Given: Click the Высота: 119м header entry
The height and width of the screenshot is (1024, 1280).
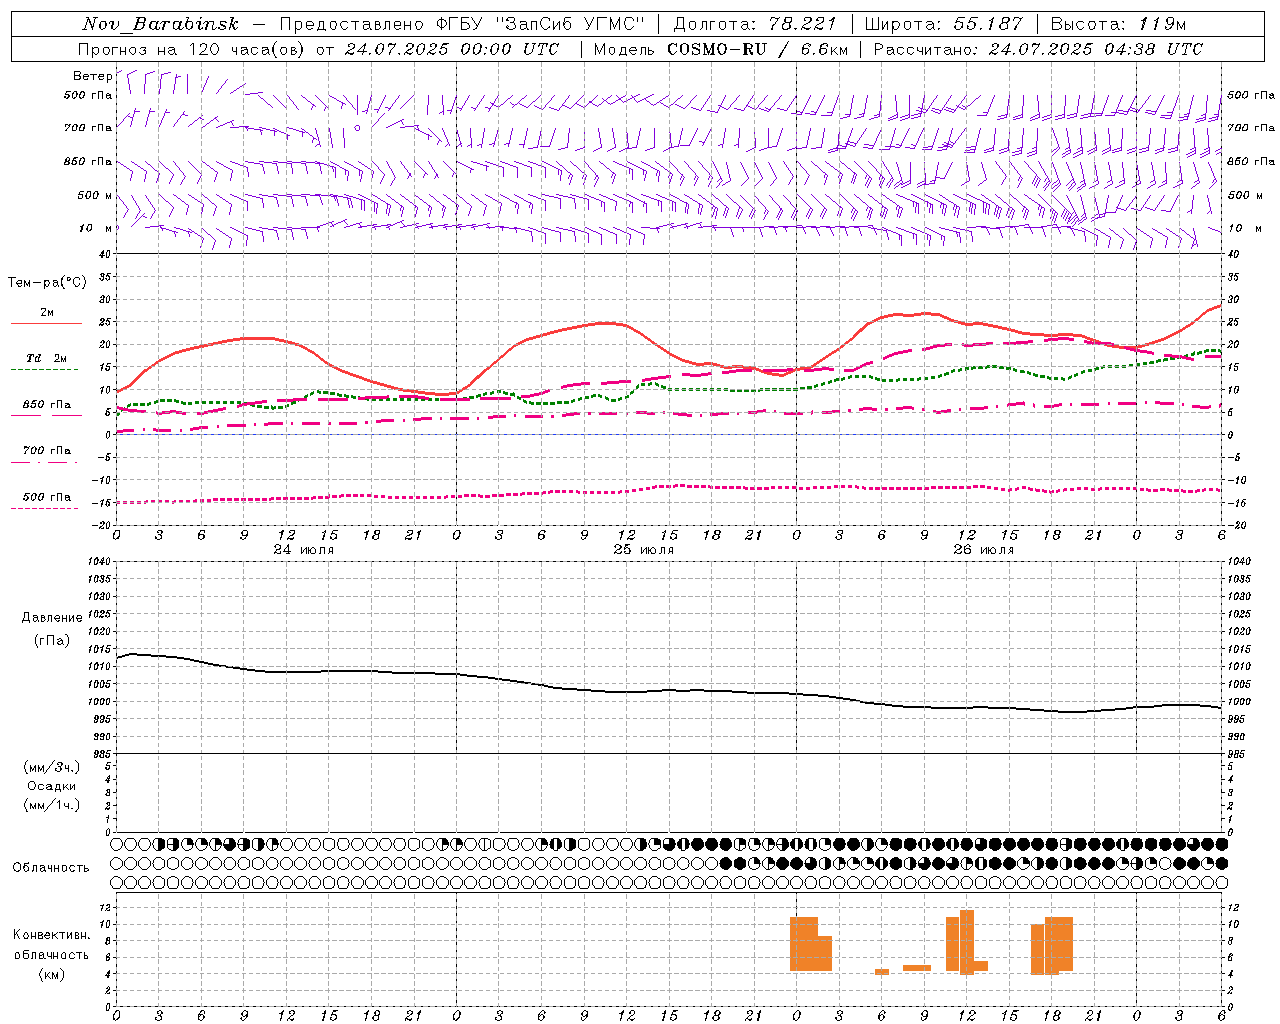Looking at the screenshot, I should click(1118, 24).
